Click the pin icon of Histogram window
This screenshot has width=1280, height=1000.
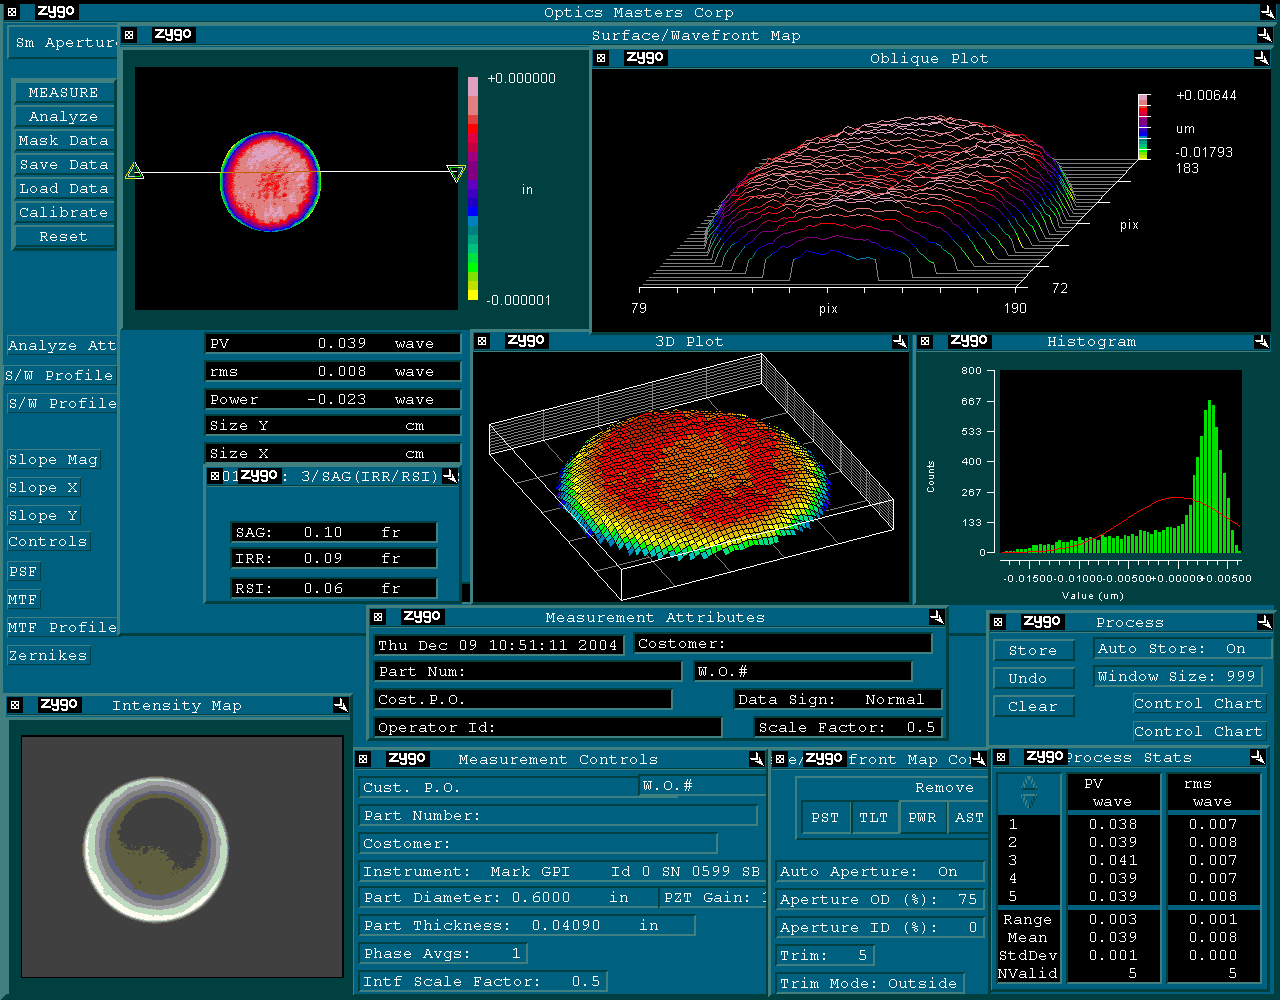[x=1263, y=341]
